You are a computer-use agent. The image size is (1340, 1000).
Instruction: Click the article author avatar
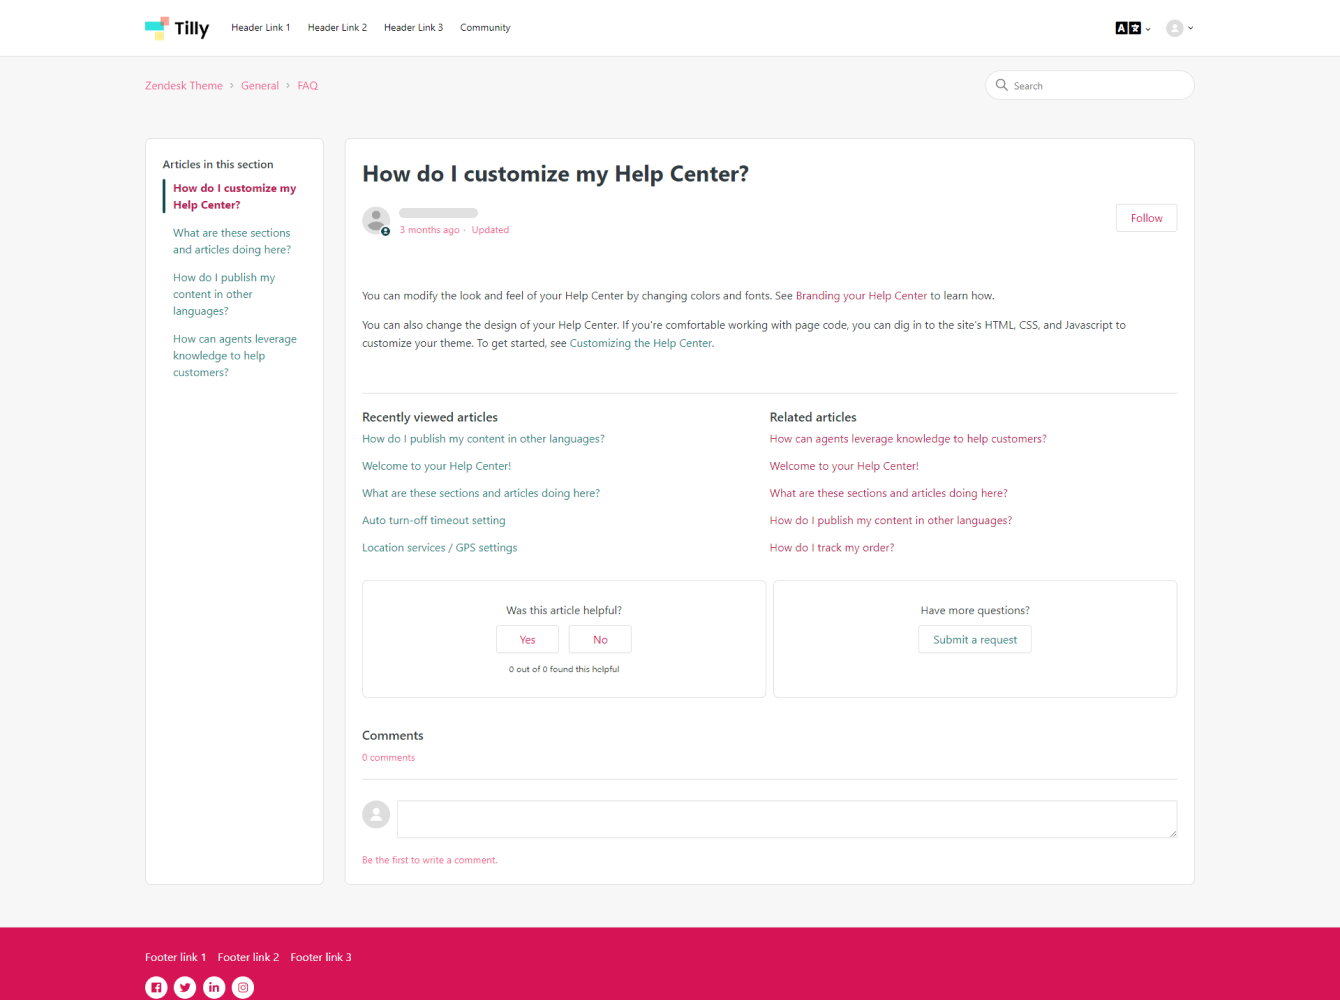376,220
